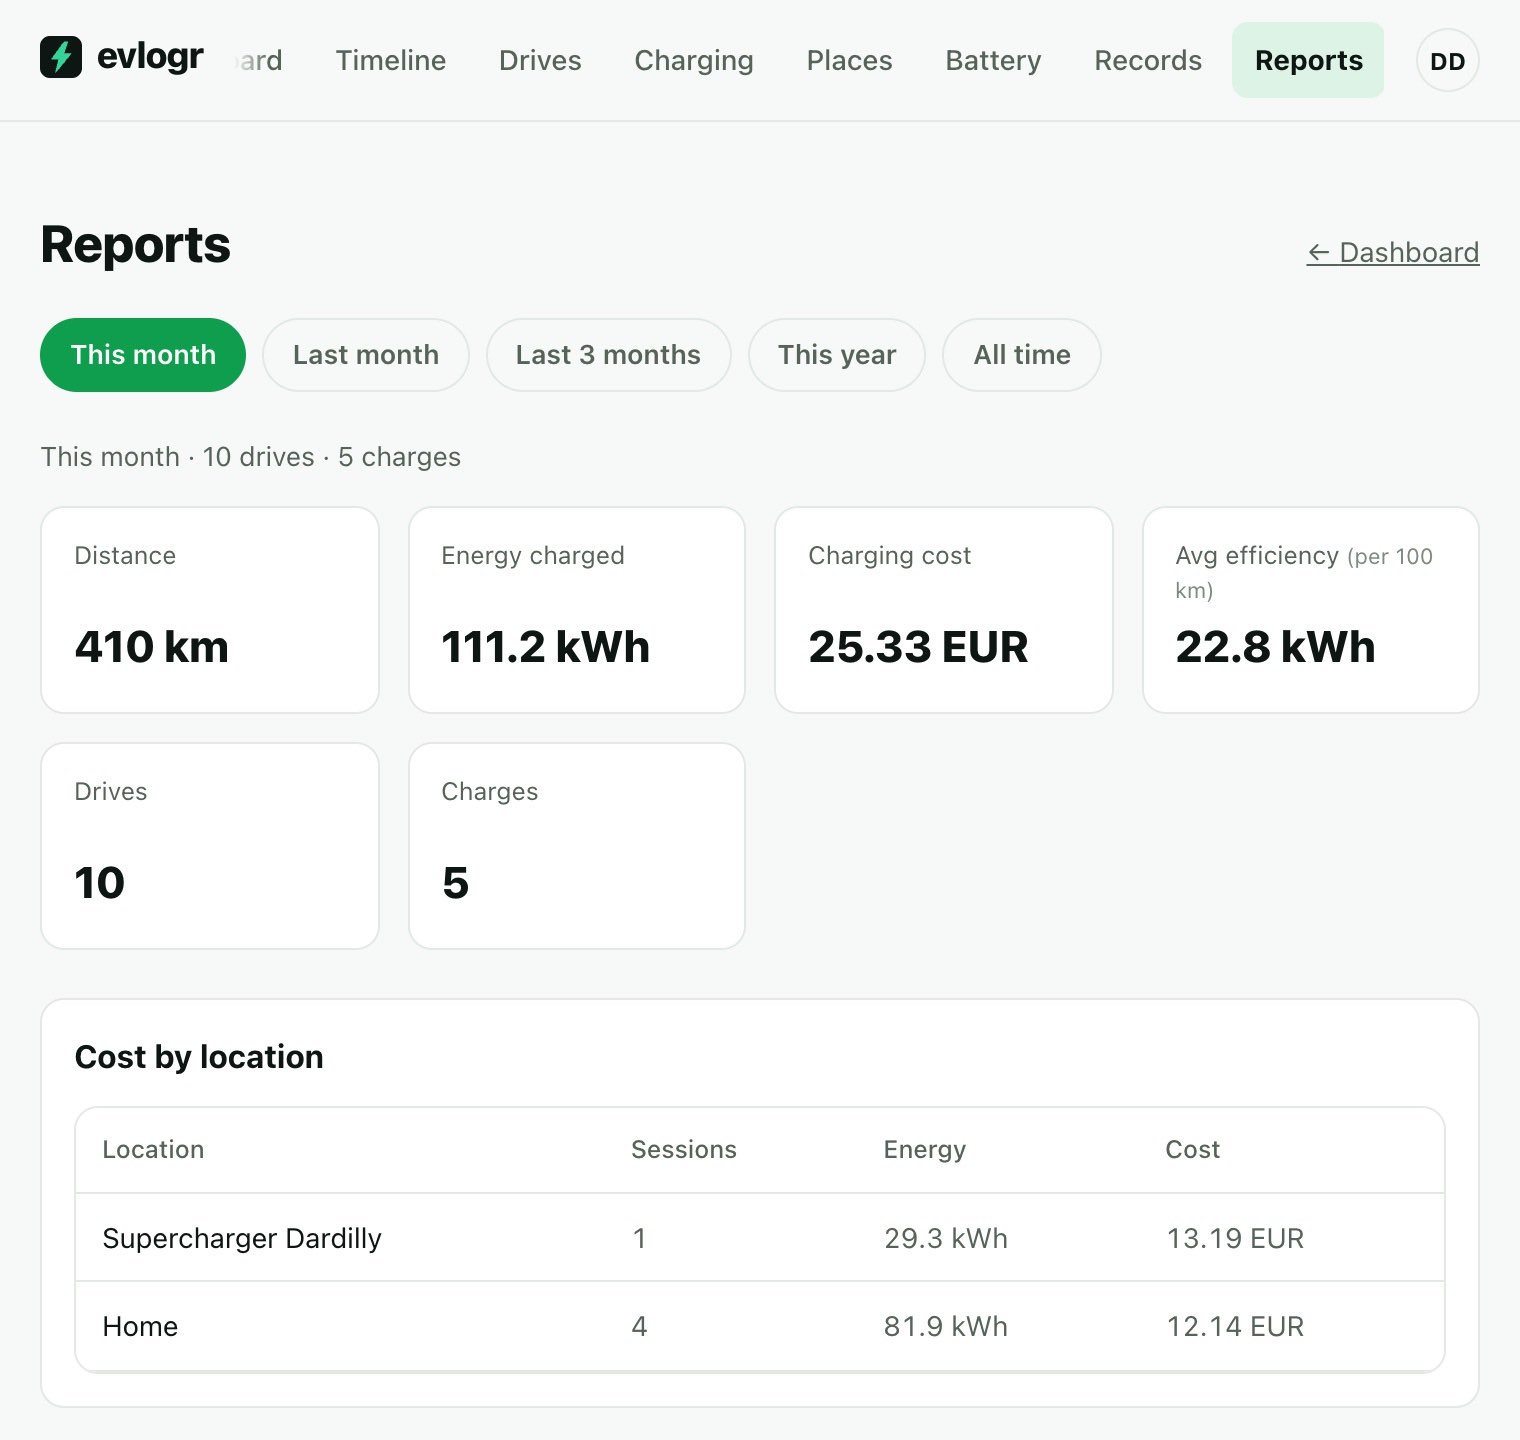The image size is (1520, 1440).
Task: Click the Energy column header
Action: [925, 1150]
